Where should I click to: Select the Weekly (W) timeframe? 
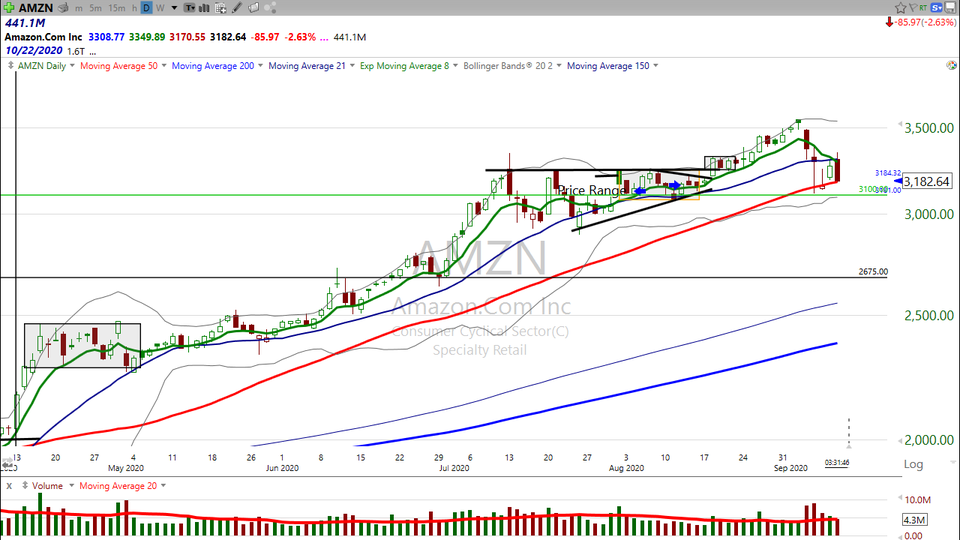pos(160,7)
